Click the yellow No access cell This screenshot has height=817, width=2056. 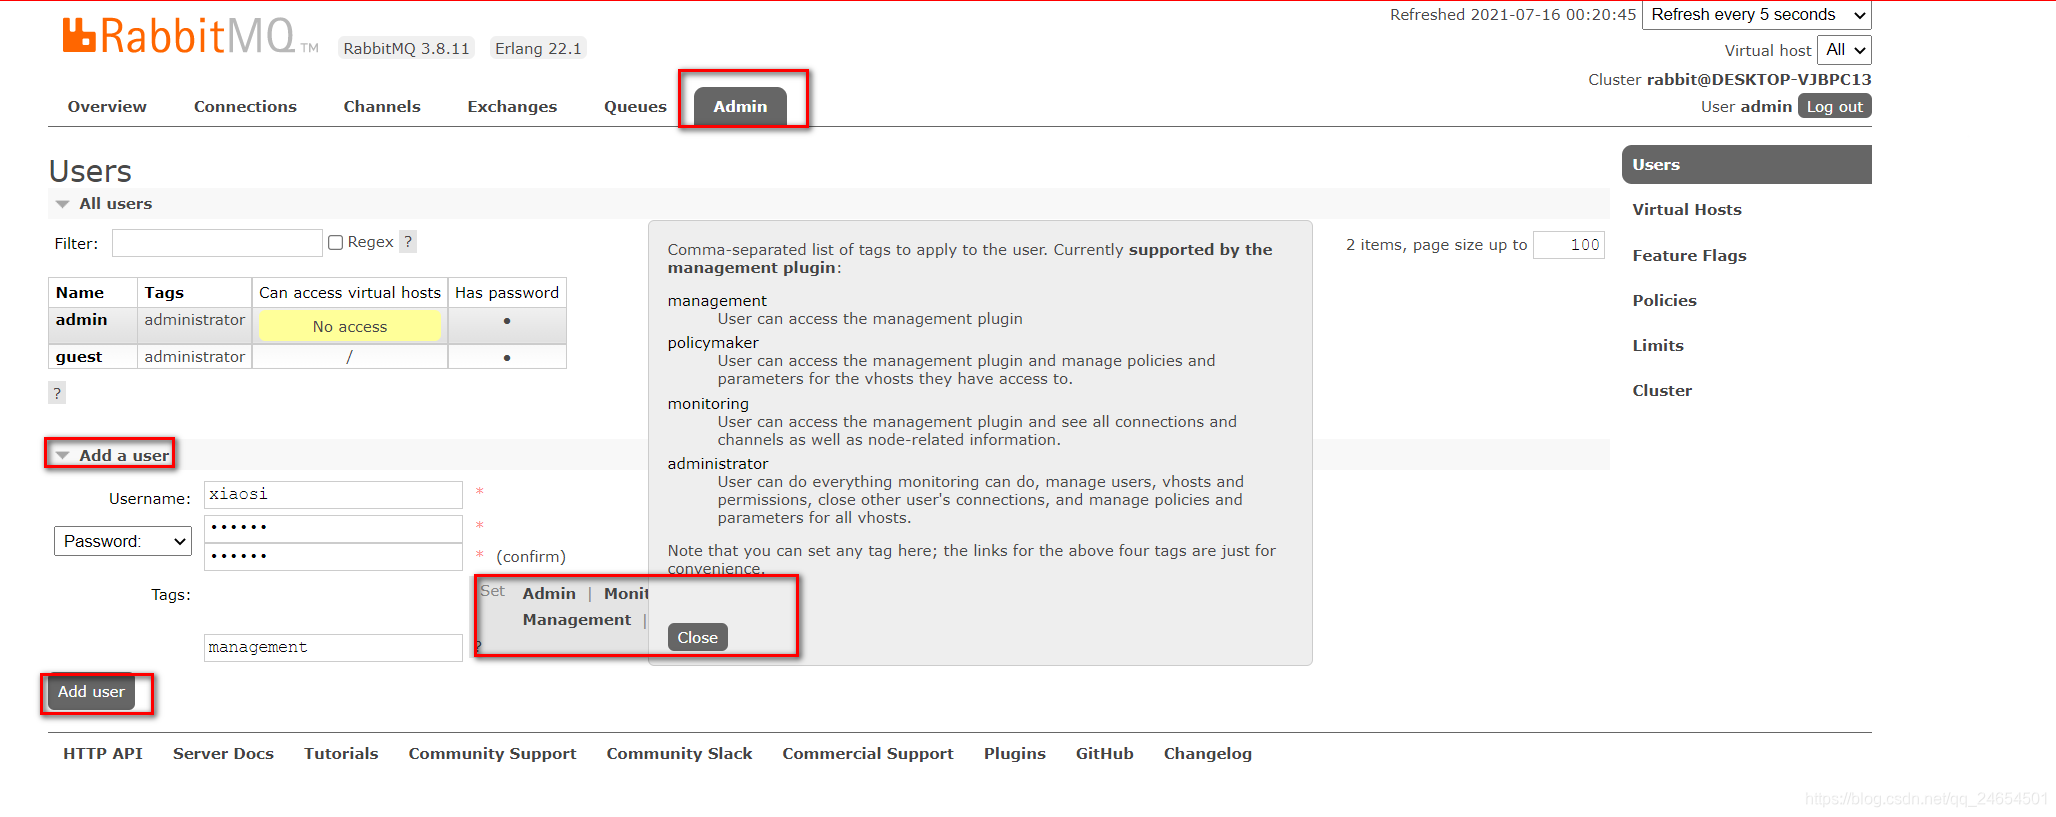point(349,326)
